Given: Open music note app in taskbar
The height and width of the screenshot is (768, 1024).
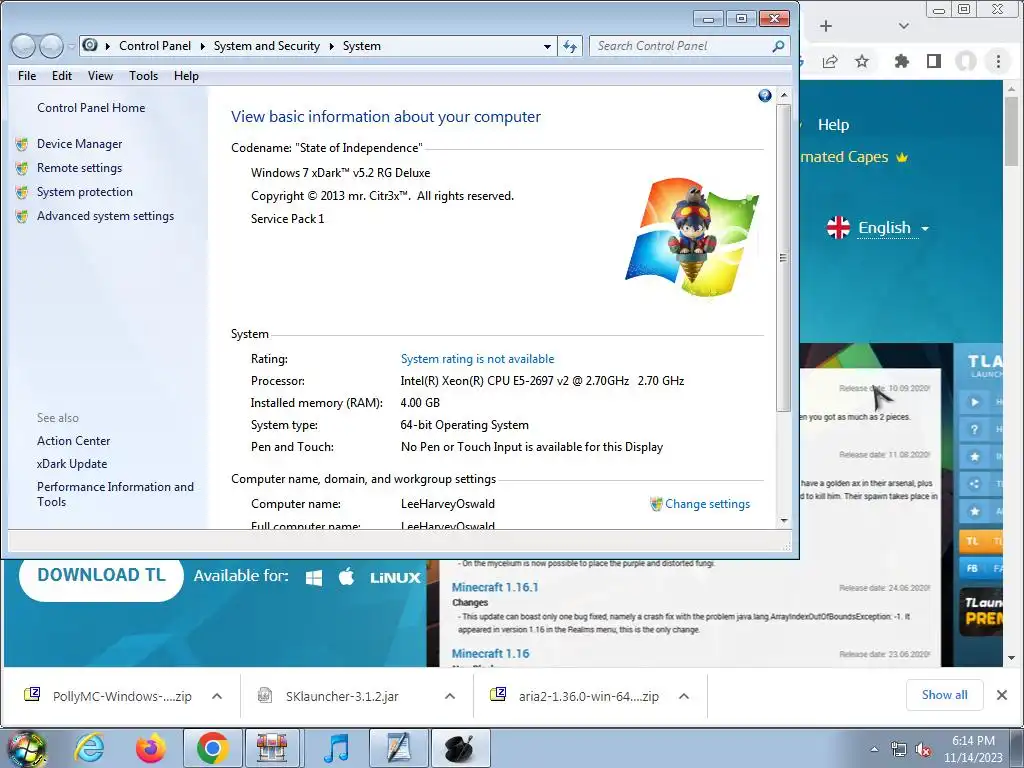Looking at the screenshot, I should pyautogui.click(x=337, y=748).
